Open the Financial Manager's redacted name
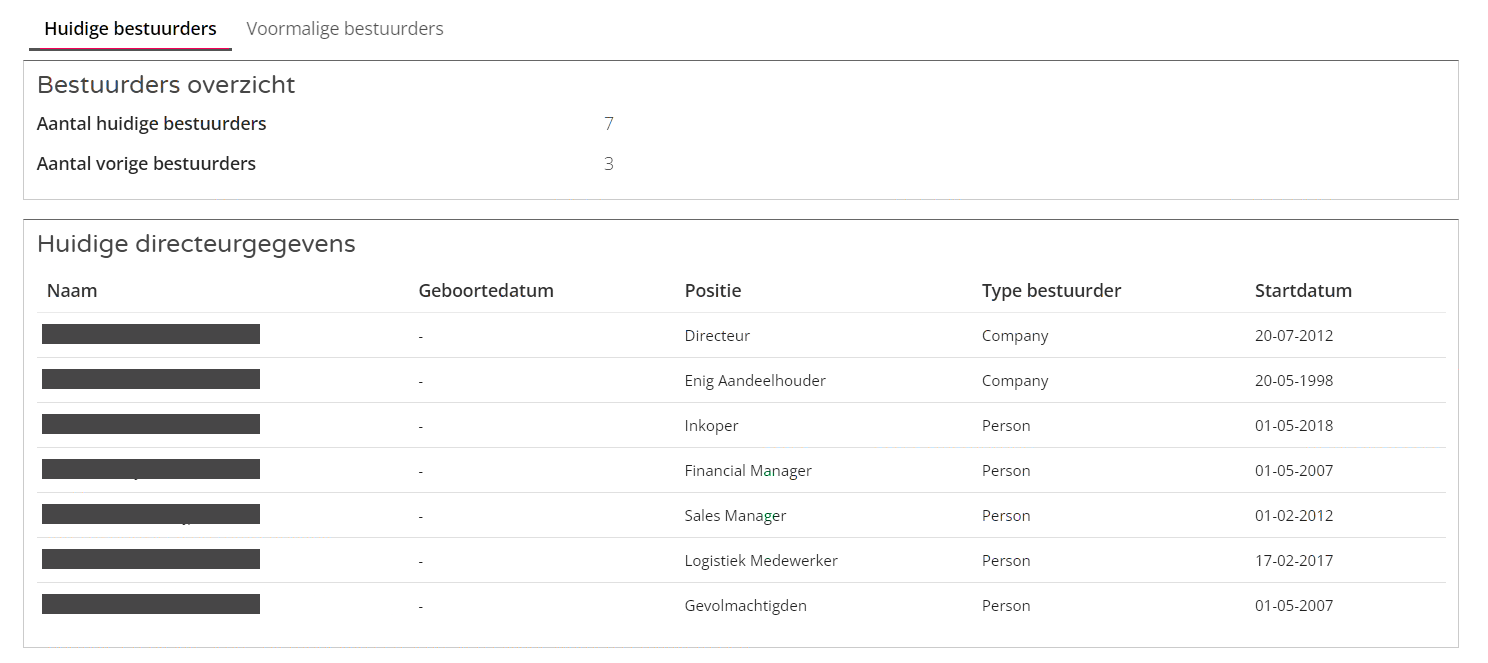This screenshot has height=663, width=1488. [x=151, y=470]
